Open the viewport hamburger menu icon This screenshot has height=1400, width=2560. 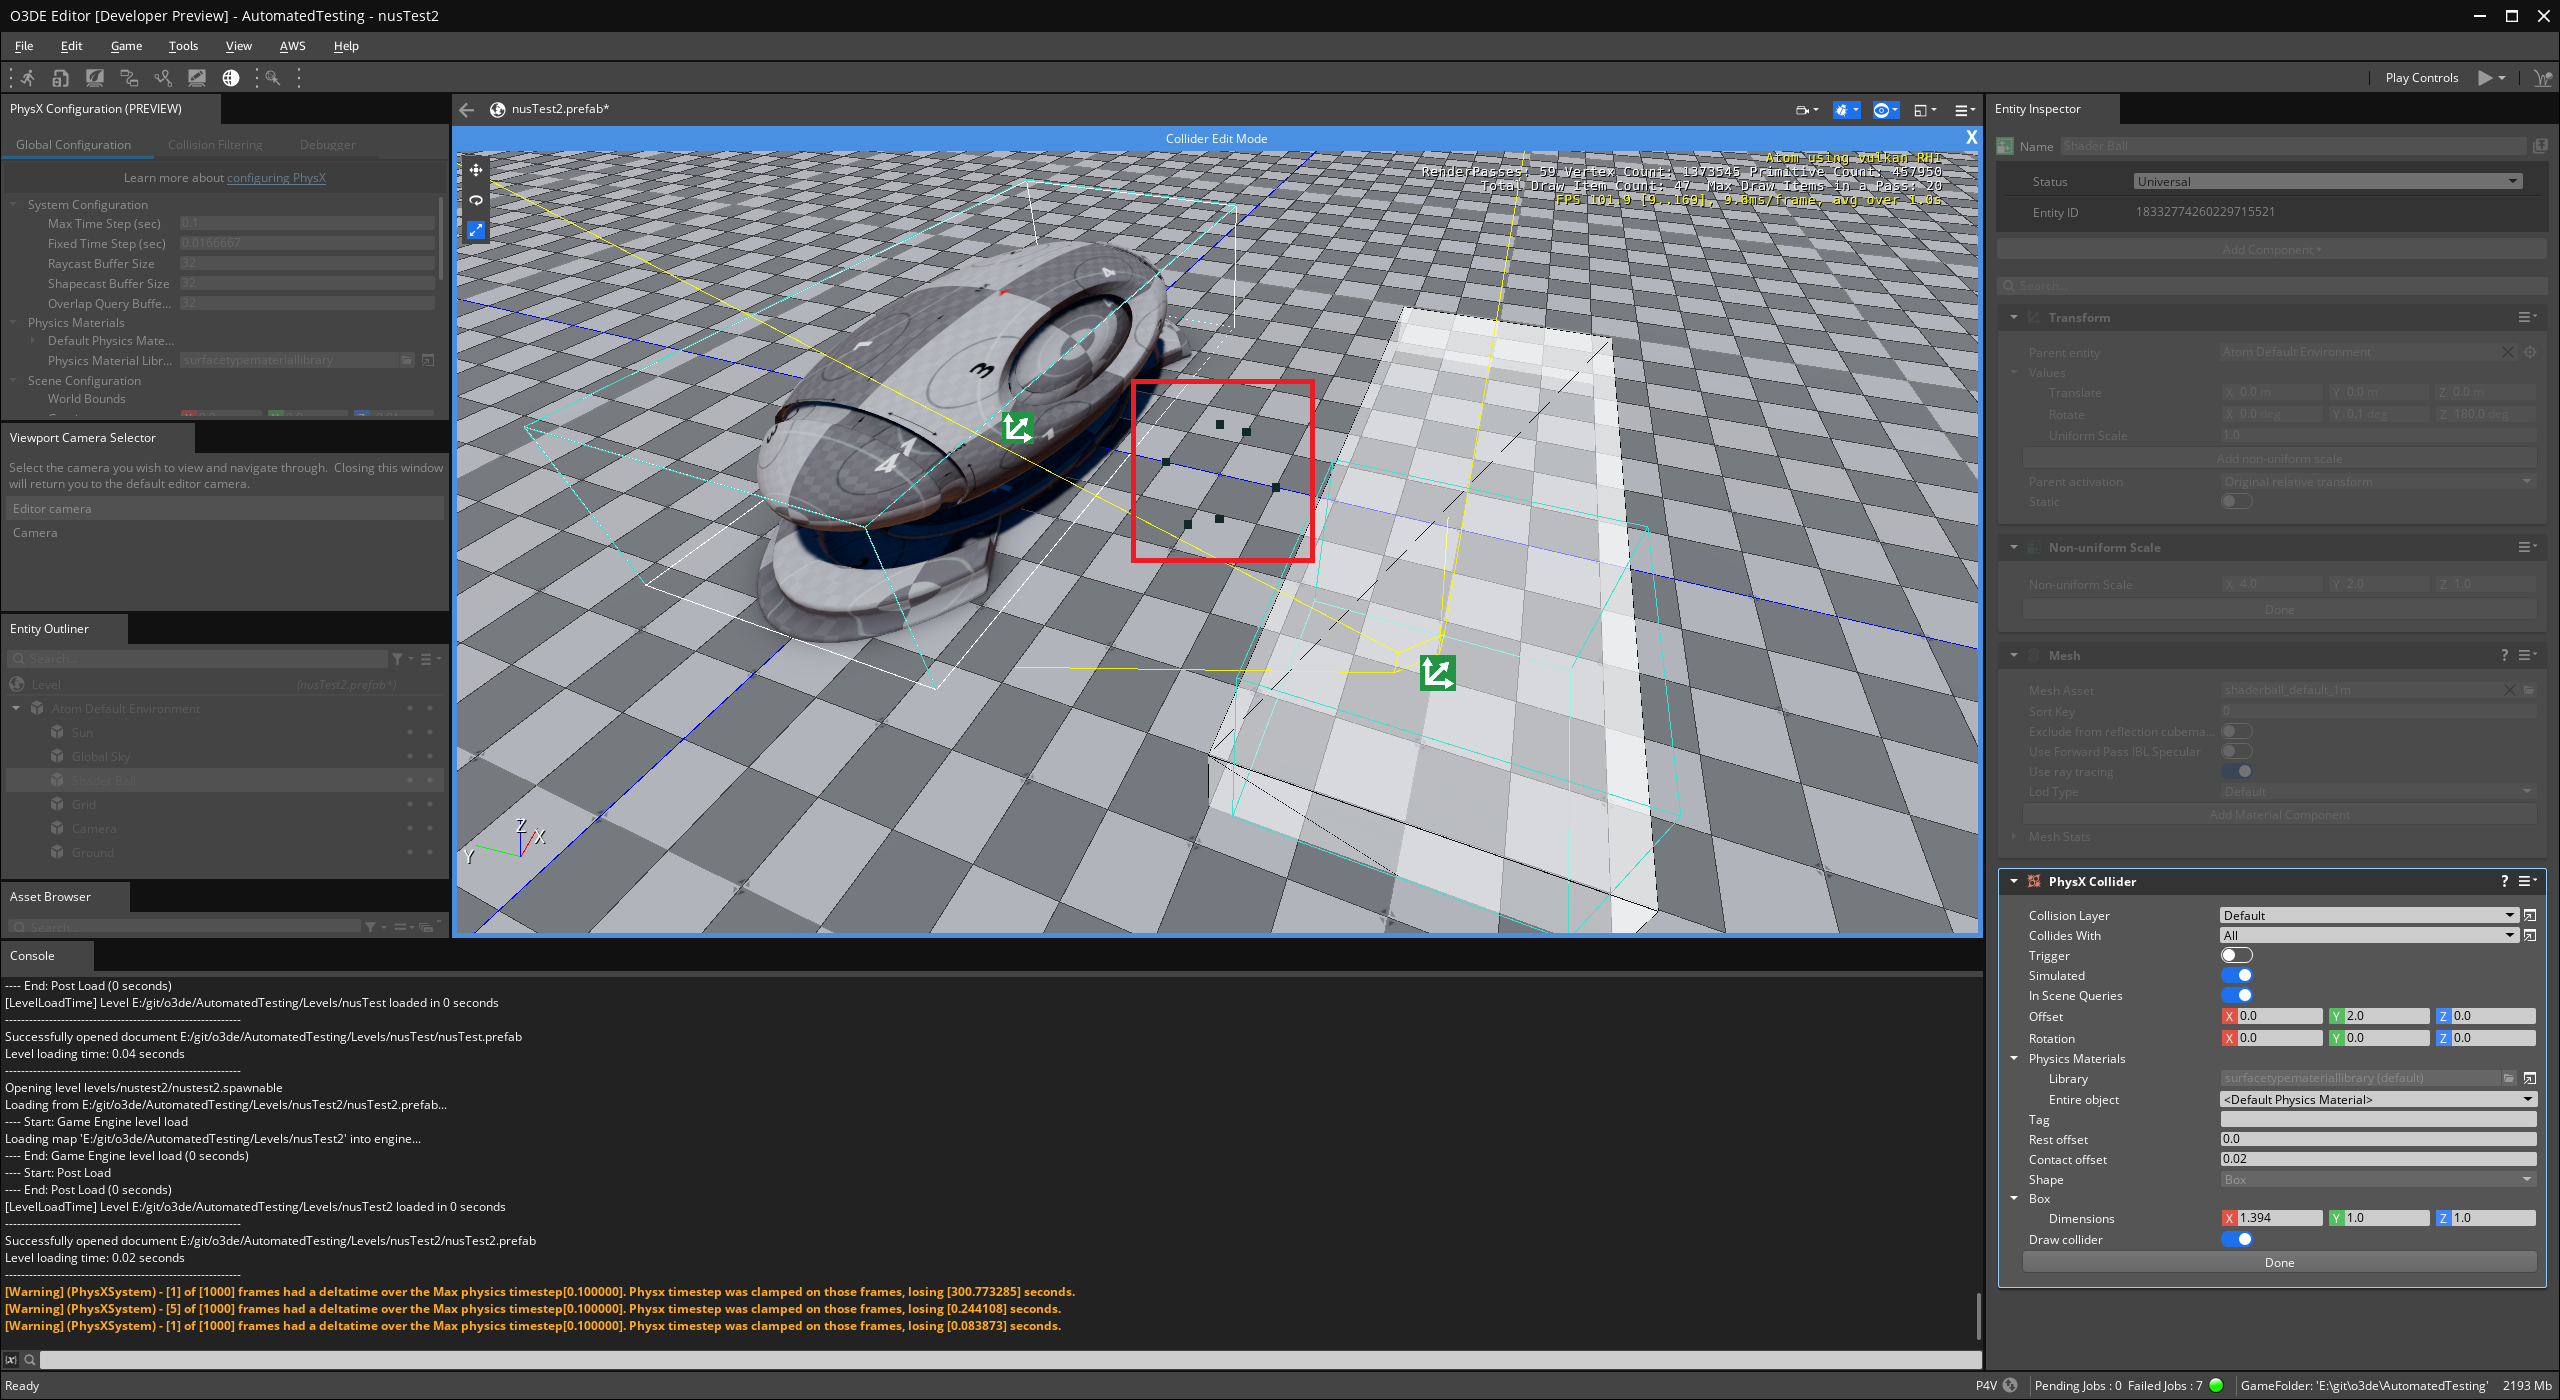click(1960, 110)
